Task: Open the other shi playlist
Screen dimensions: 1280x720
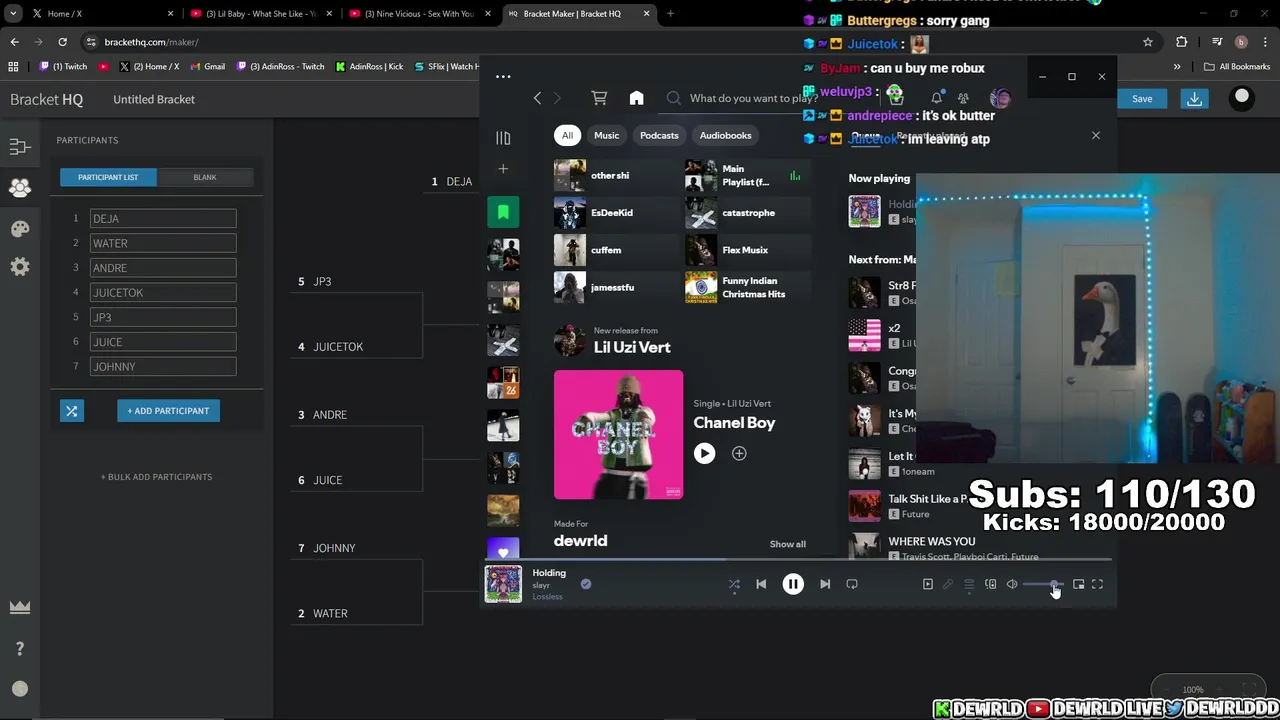Action: pyautogui.click(x=617, y=175)
